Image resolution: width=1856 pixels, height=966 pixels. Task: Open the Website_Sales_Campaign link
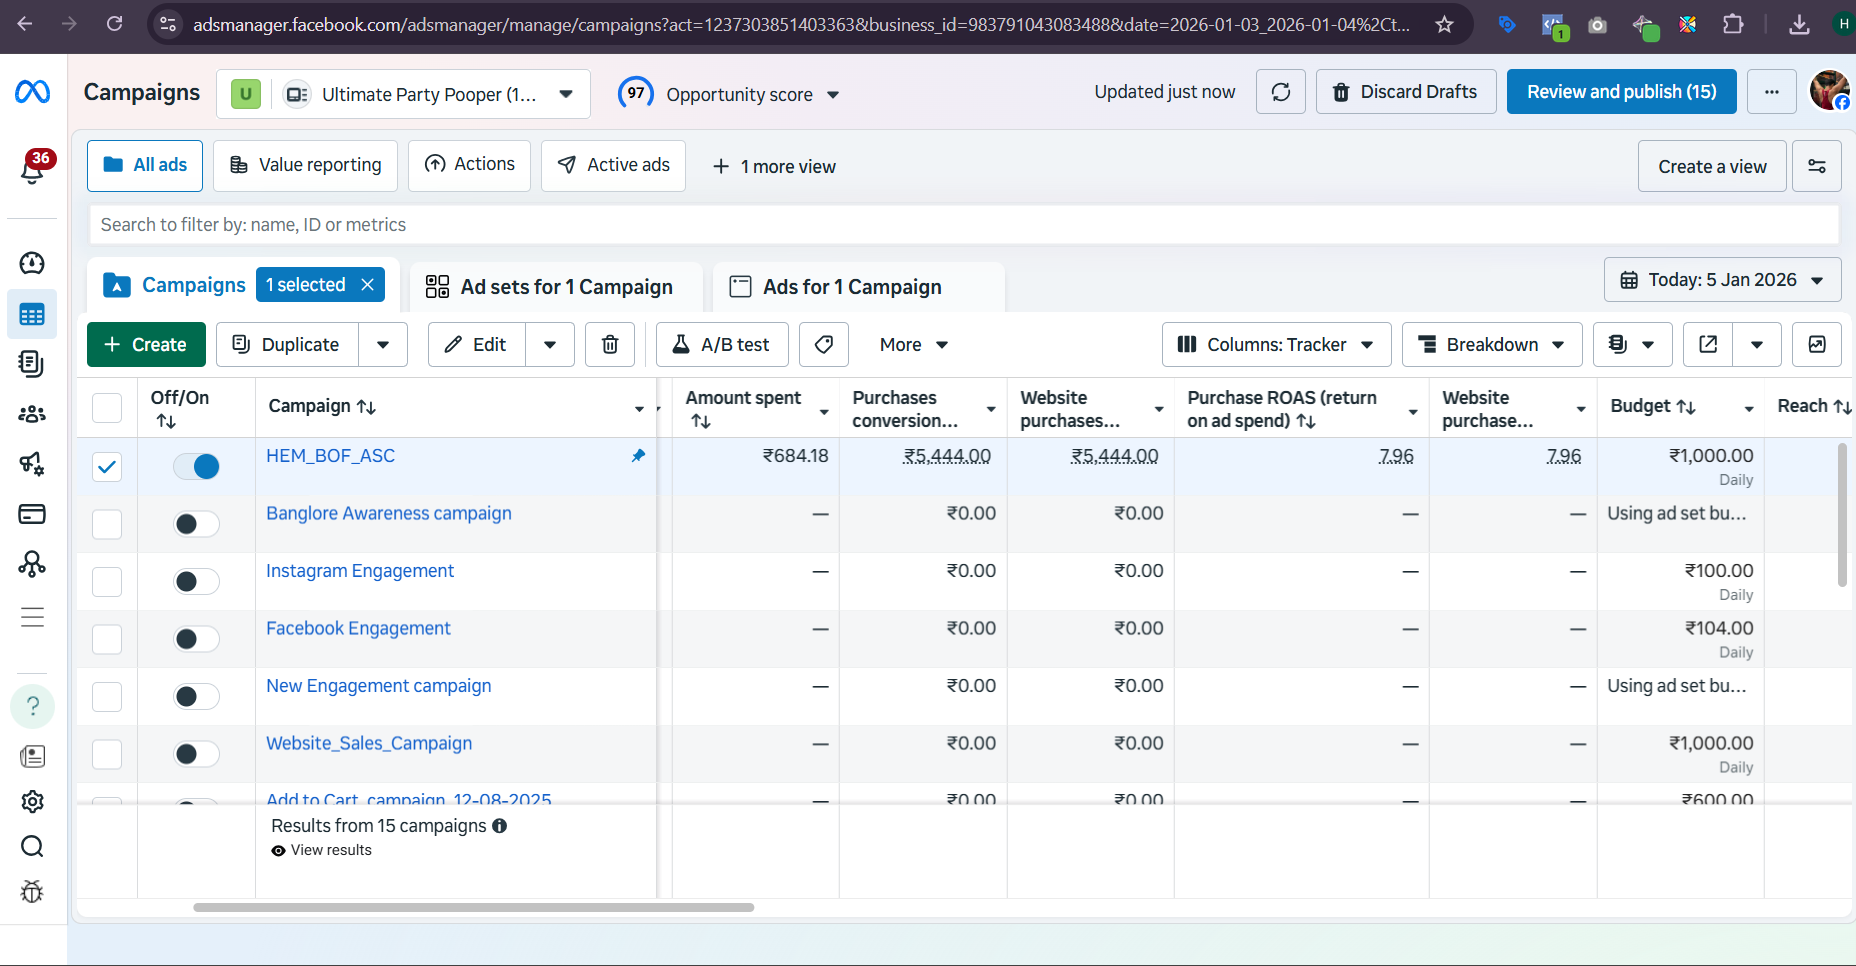(369, 743)
